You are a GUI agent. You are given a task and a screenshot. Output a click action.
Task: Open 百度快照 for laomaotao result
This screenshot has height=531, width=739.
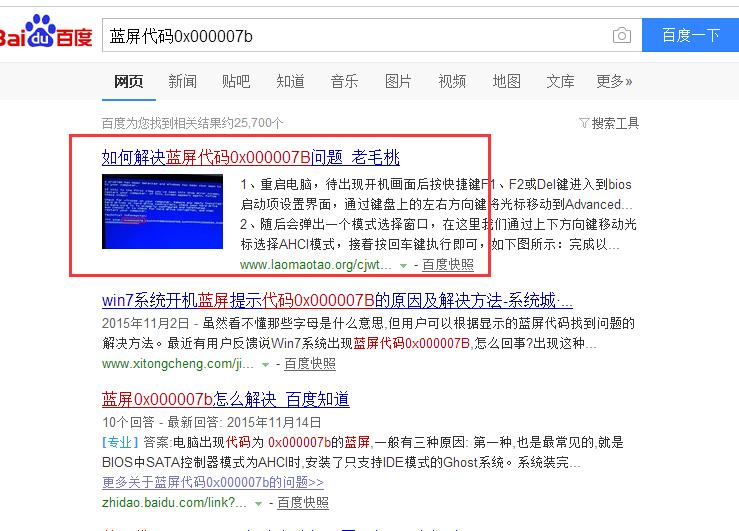click(x=448, y=265)
